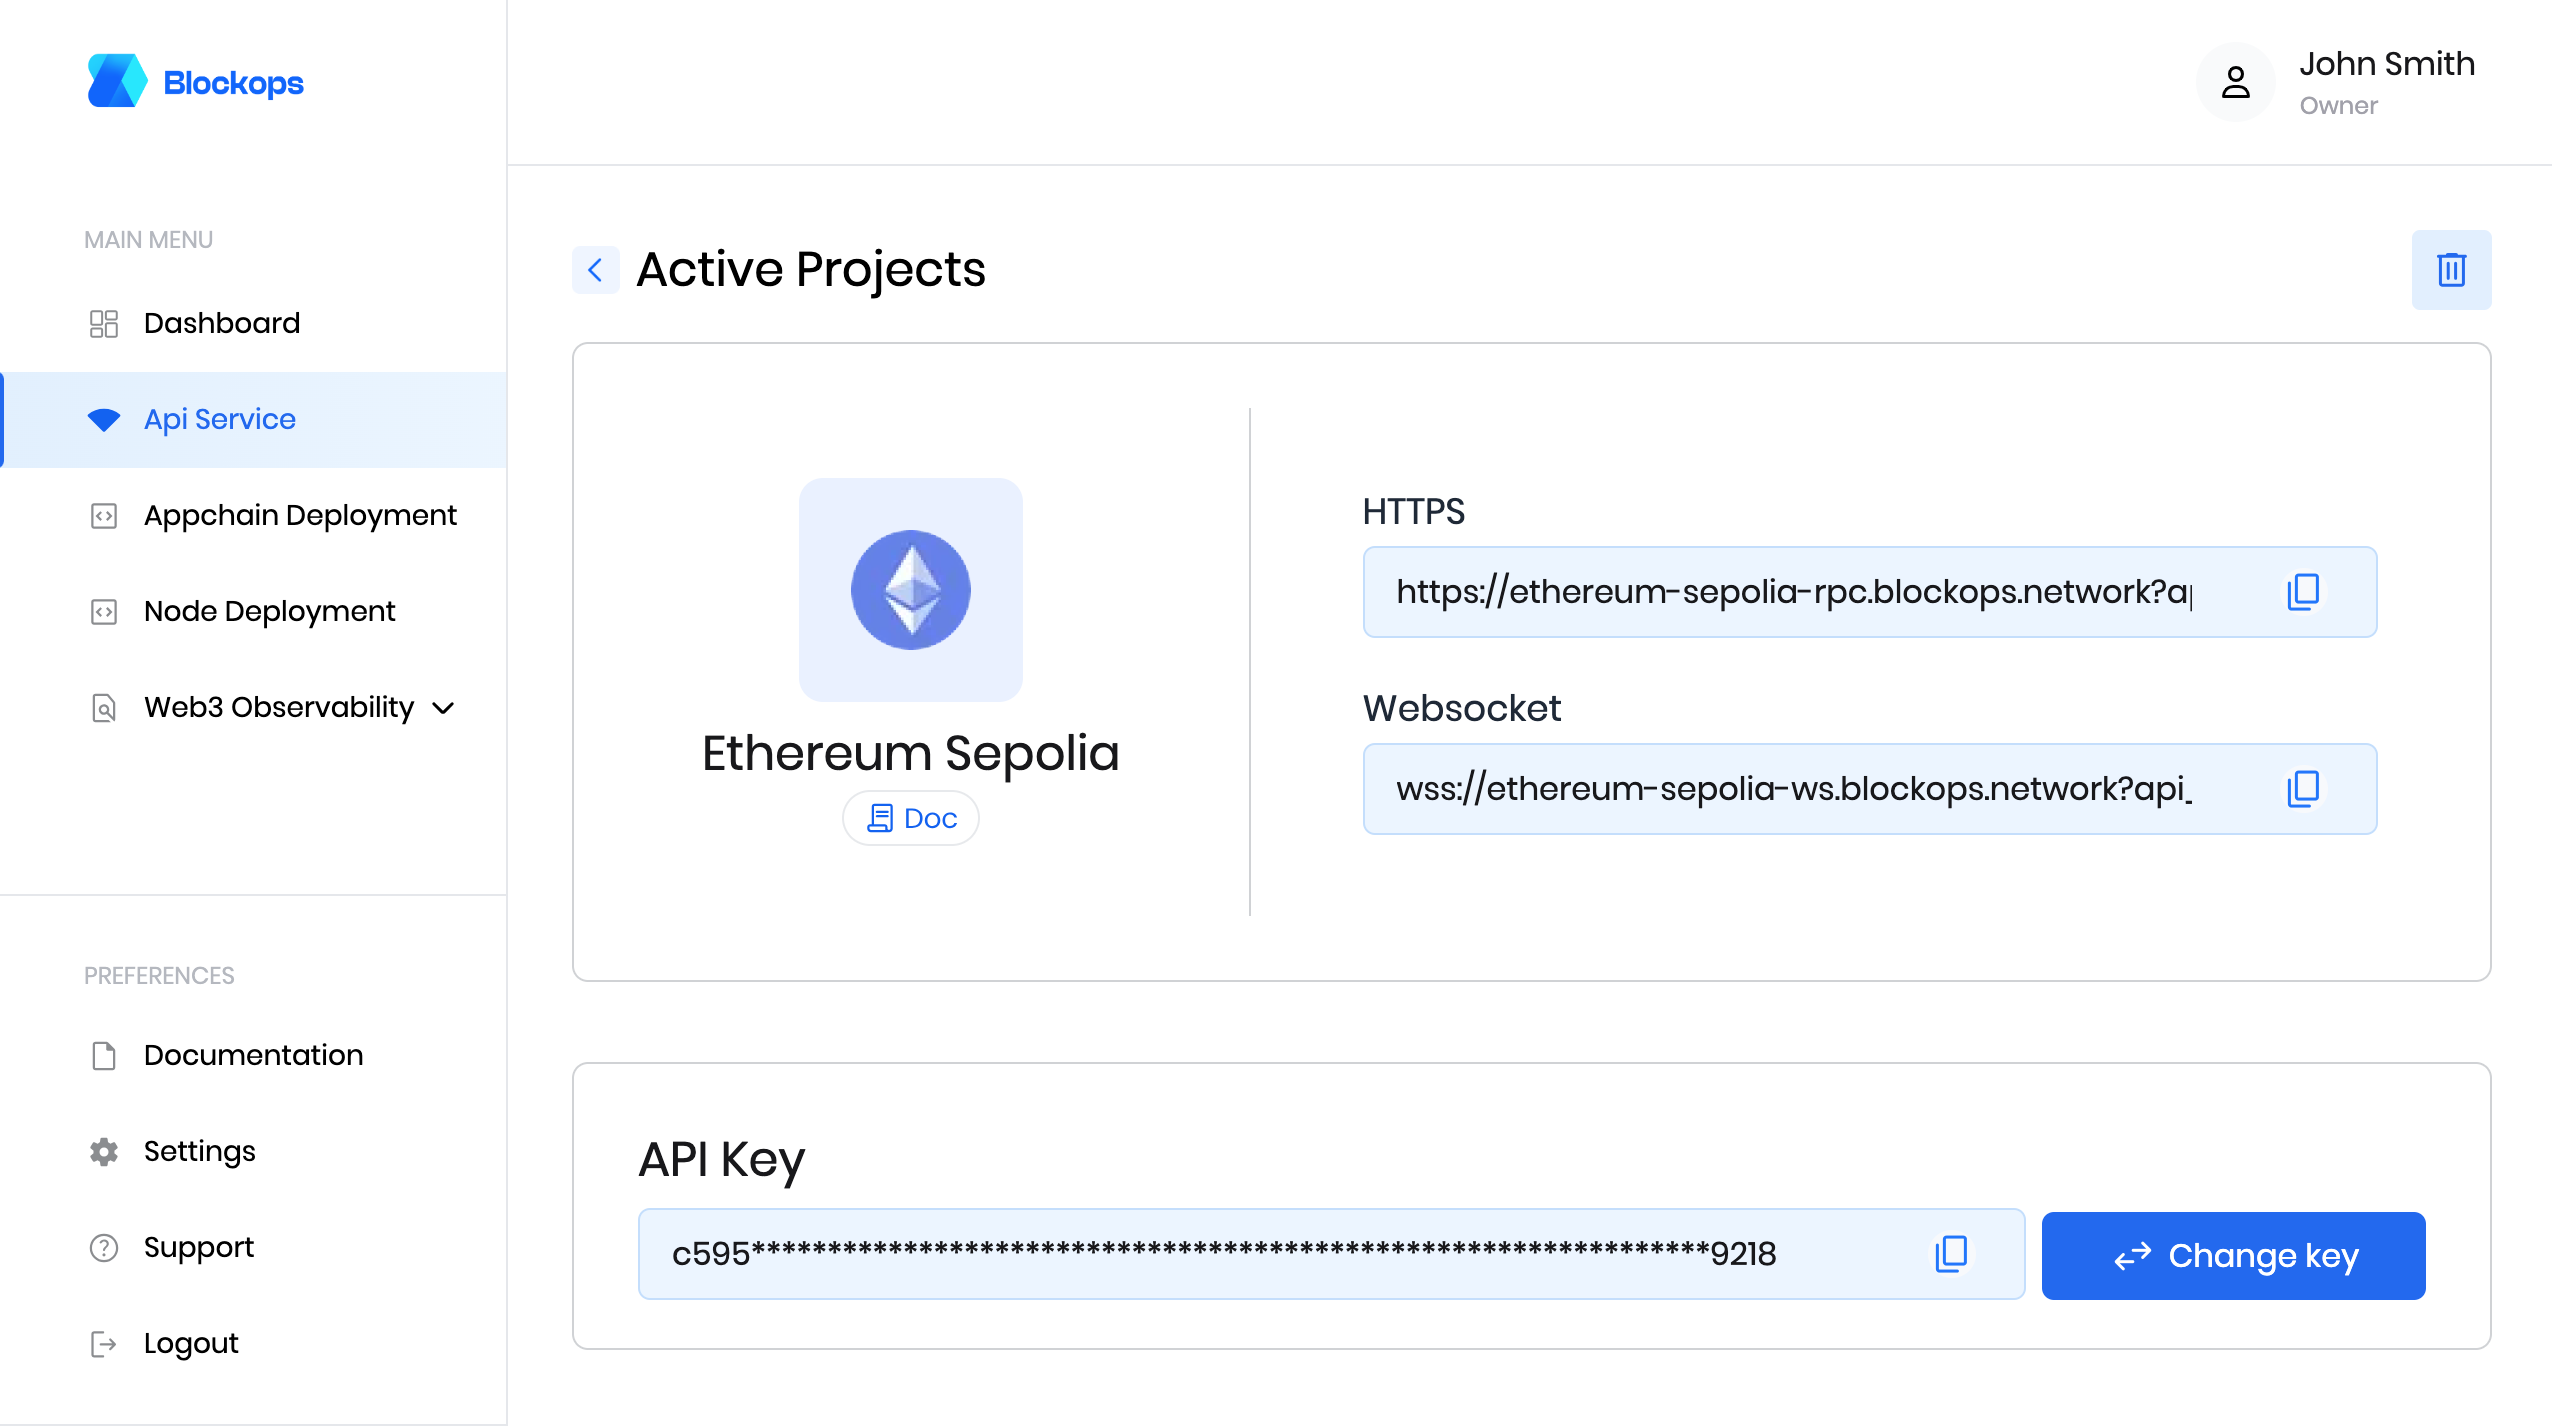Click the Blockops logo
Screen dimensions: 2552x1426
point(196,82)
